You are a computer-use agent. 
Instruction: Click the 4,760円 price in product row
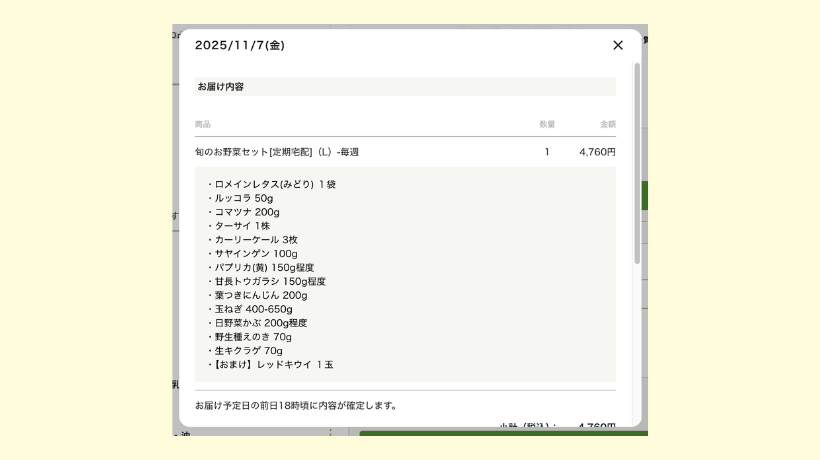point(597,152)
